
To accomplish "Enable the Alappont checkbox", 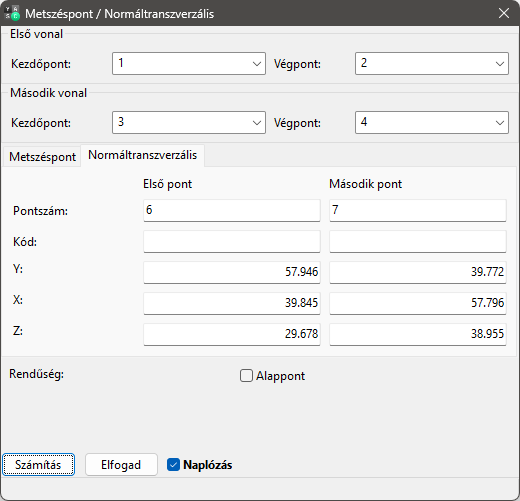I will (x=246, y=376).
